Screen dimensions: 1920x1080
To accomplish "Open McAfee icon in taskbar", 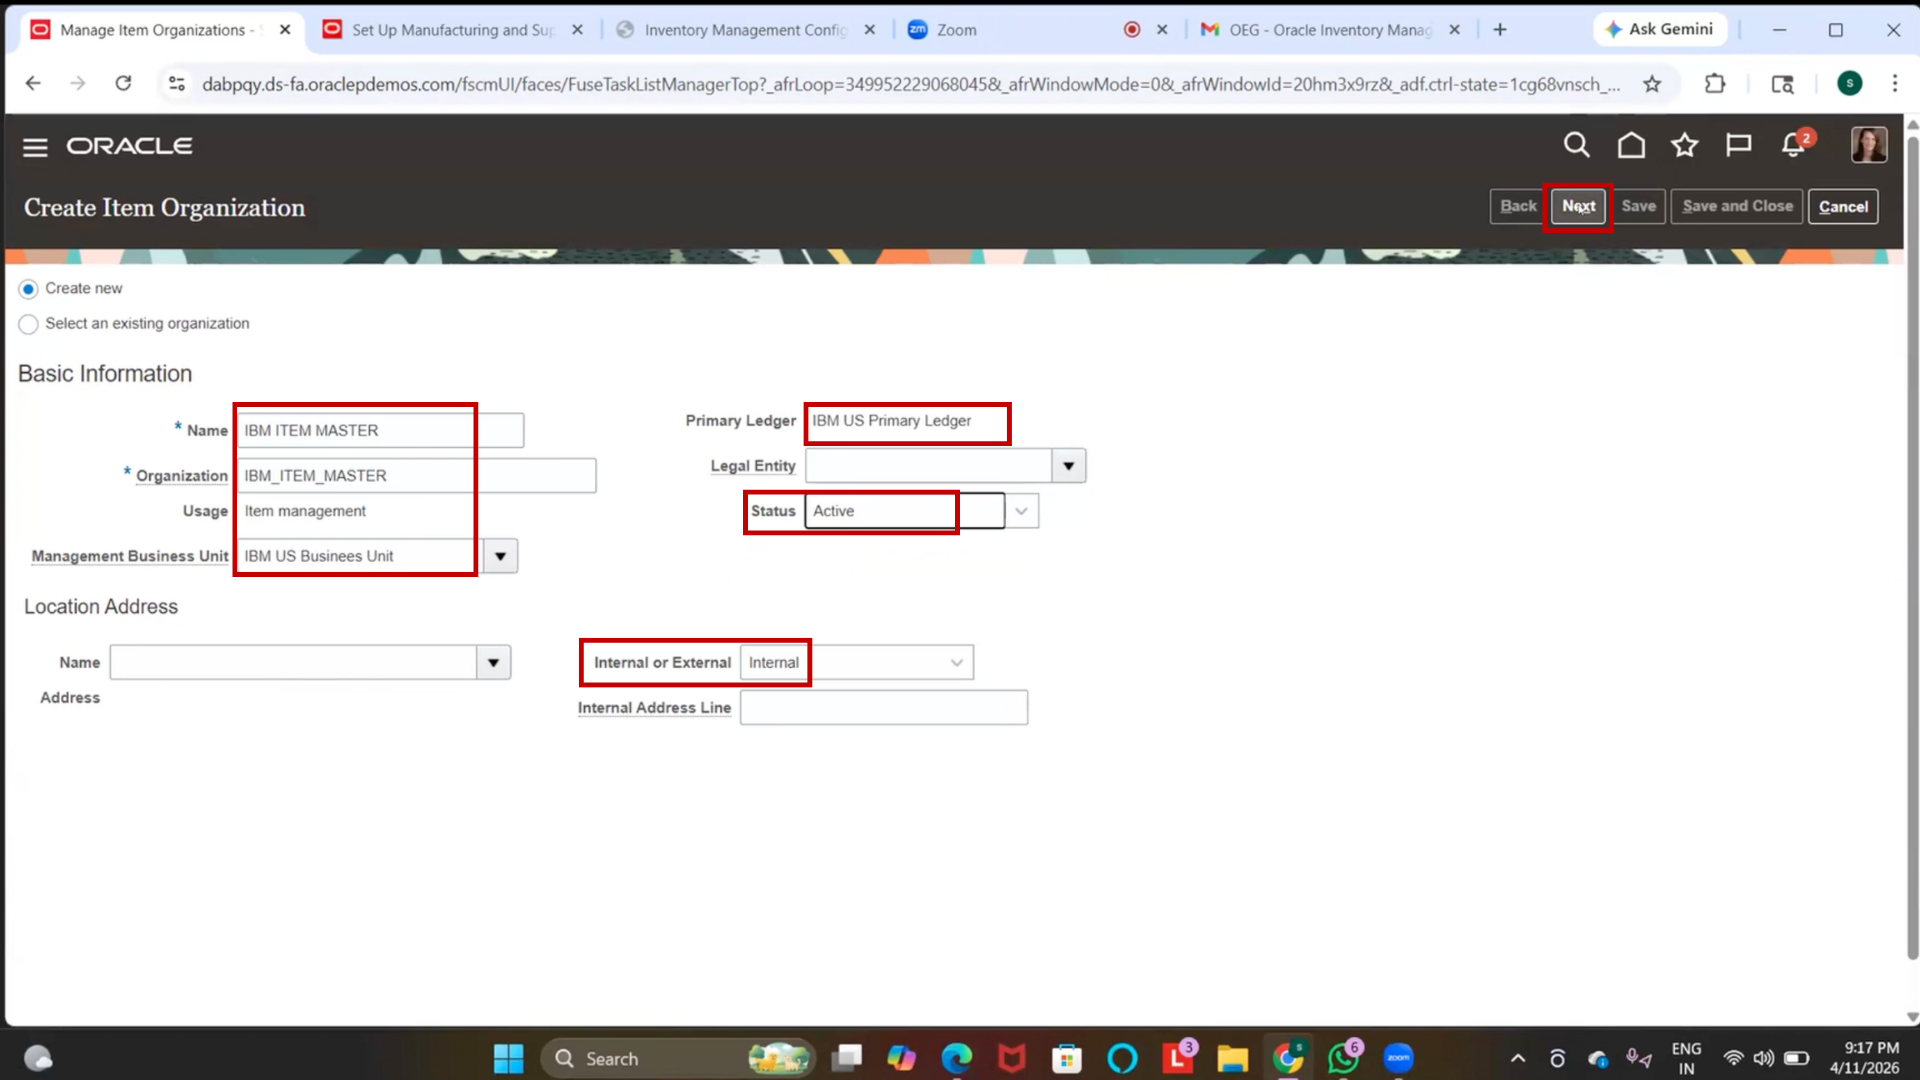I will click(1012, 1058).
